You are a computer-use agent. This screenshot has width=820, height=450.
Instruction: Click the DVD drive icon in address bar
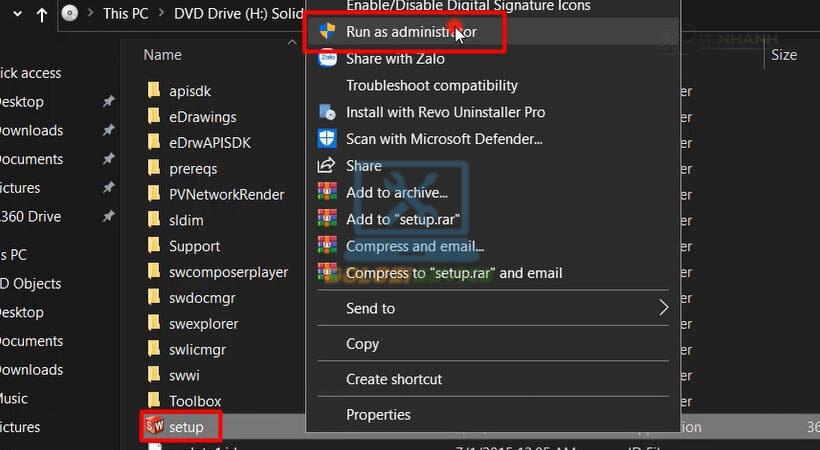[69, 14]
